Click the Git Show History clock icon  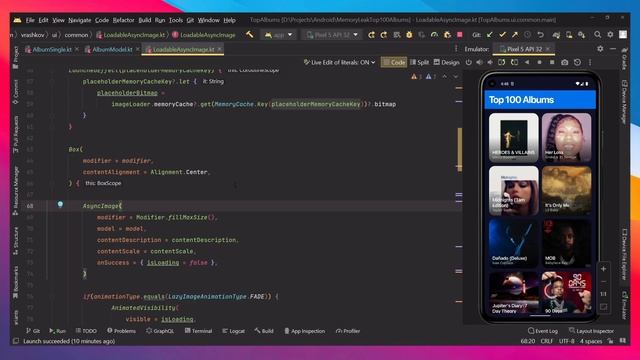(x=527, y=35)
